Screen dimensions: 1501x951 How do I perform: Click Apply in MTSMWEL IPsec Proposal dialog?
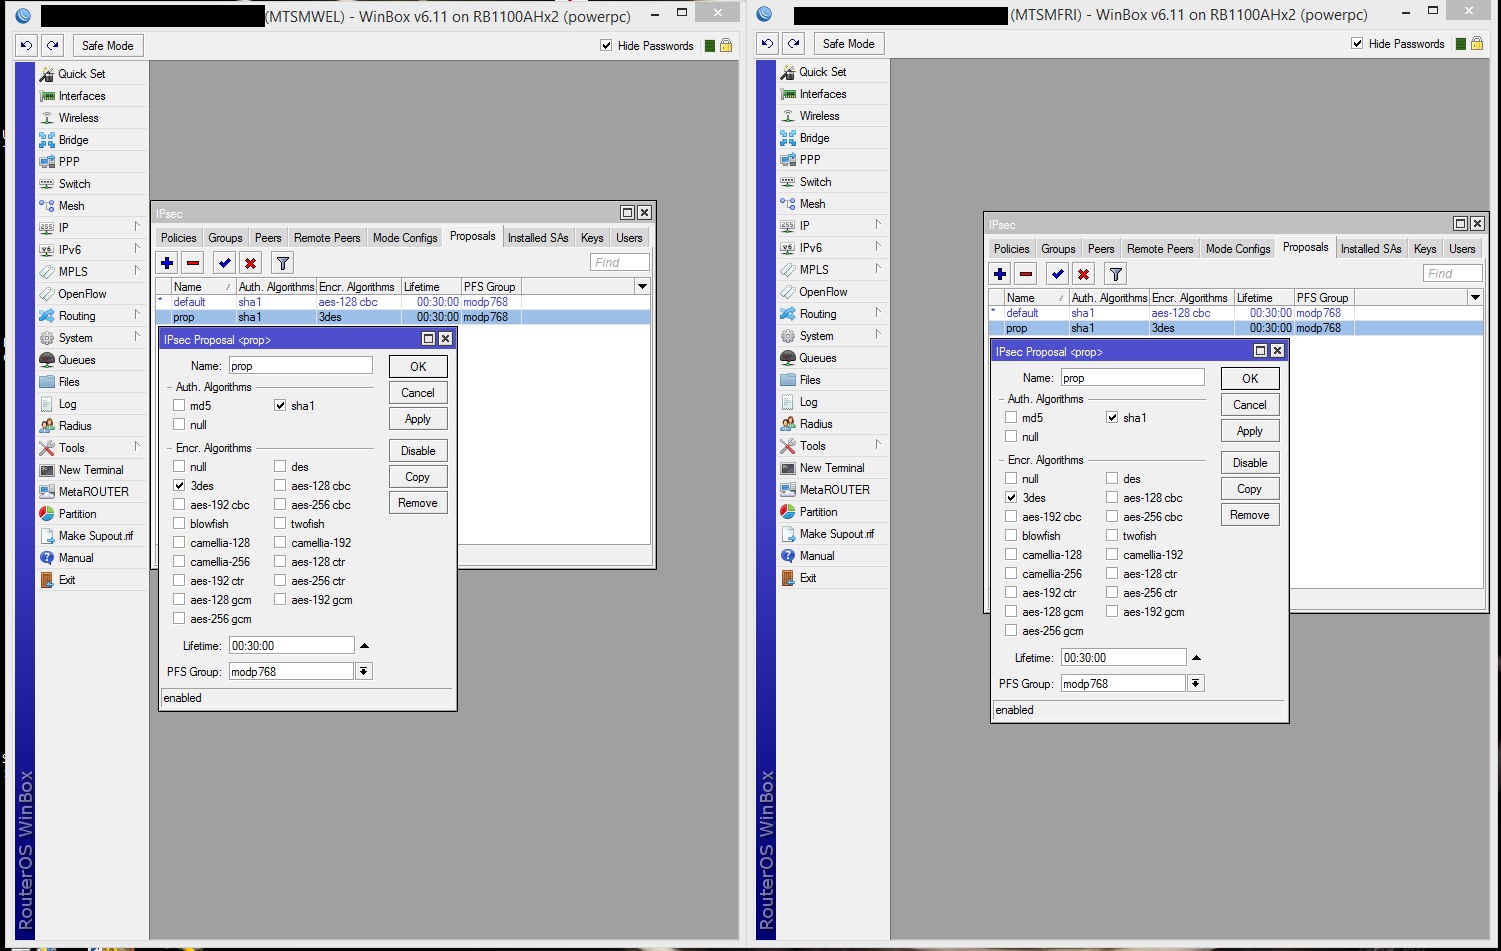pyautogui.click(x=418, y=419)
